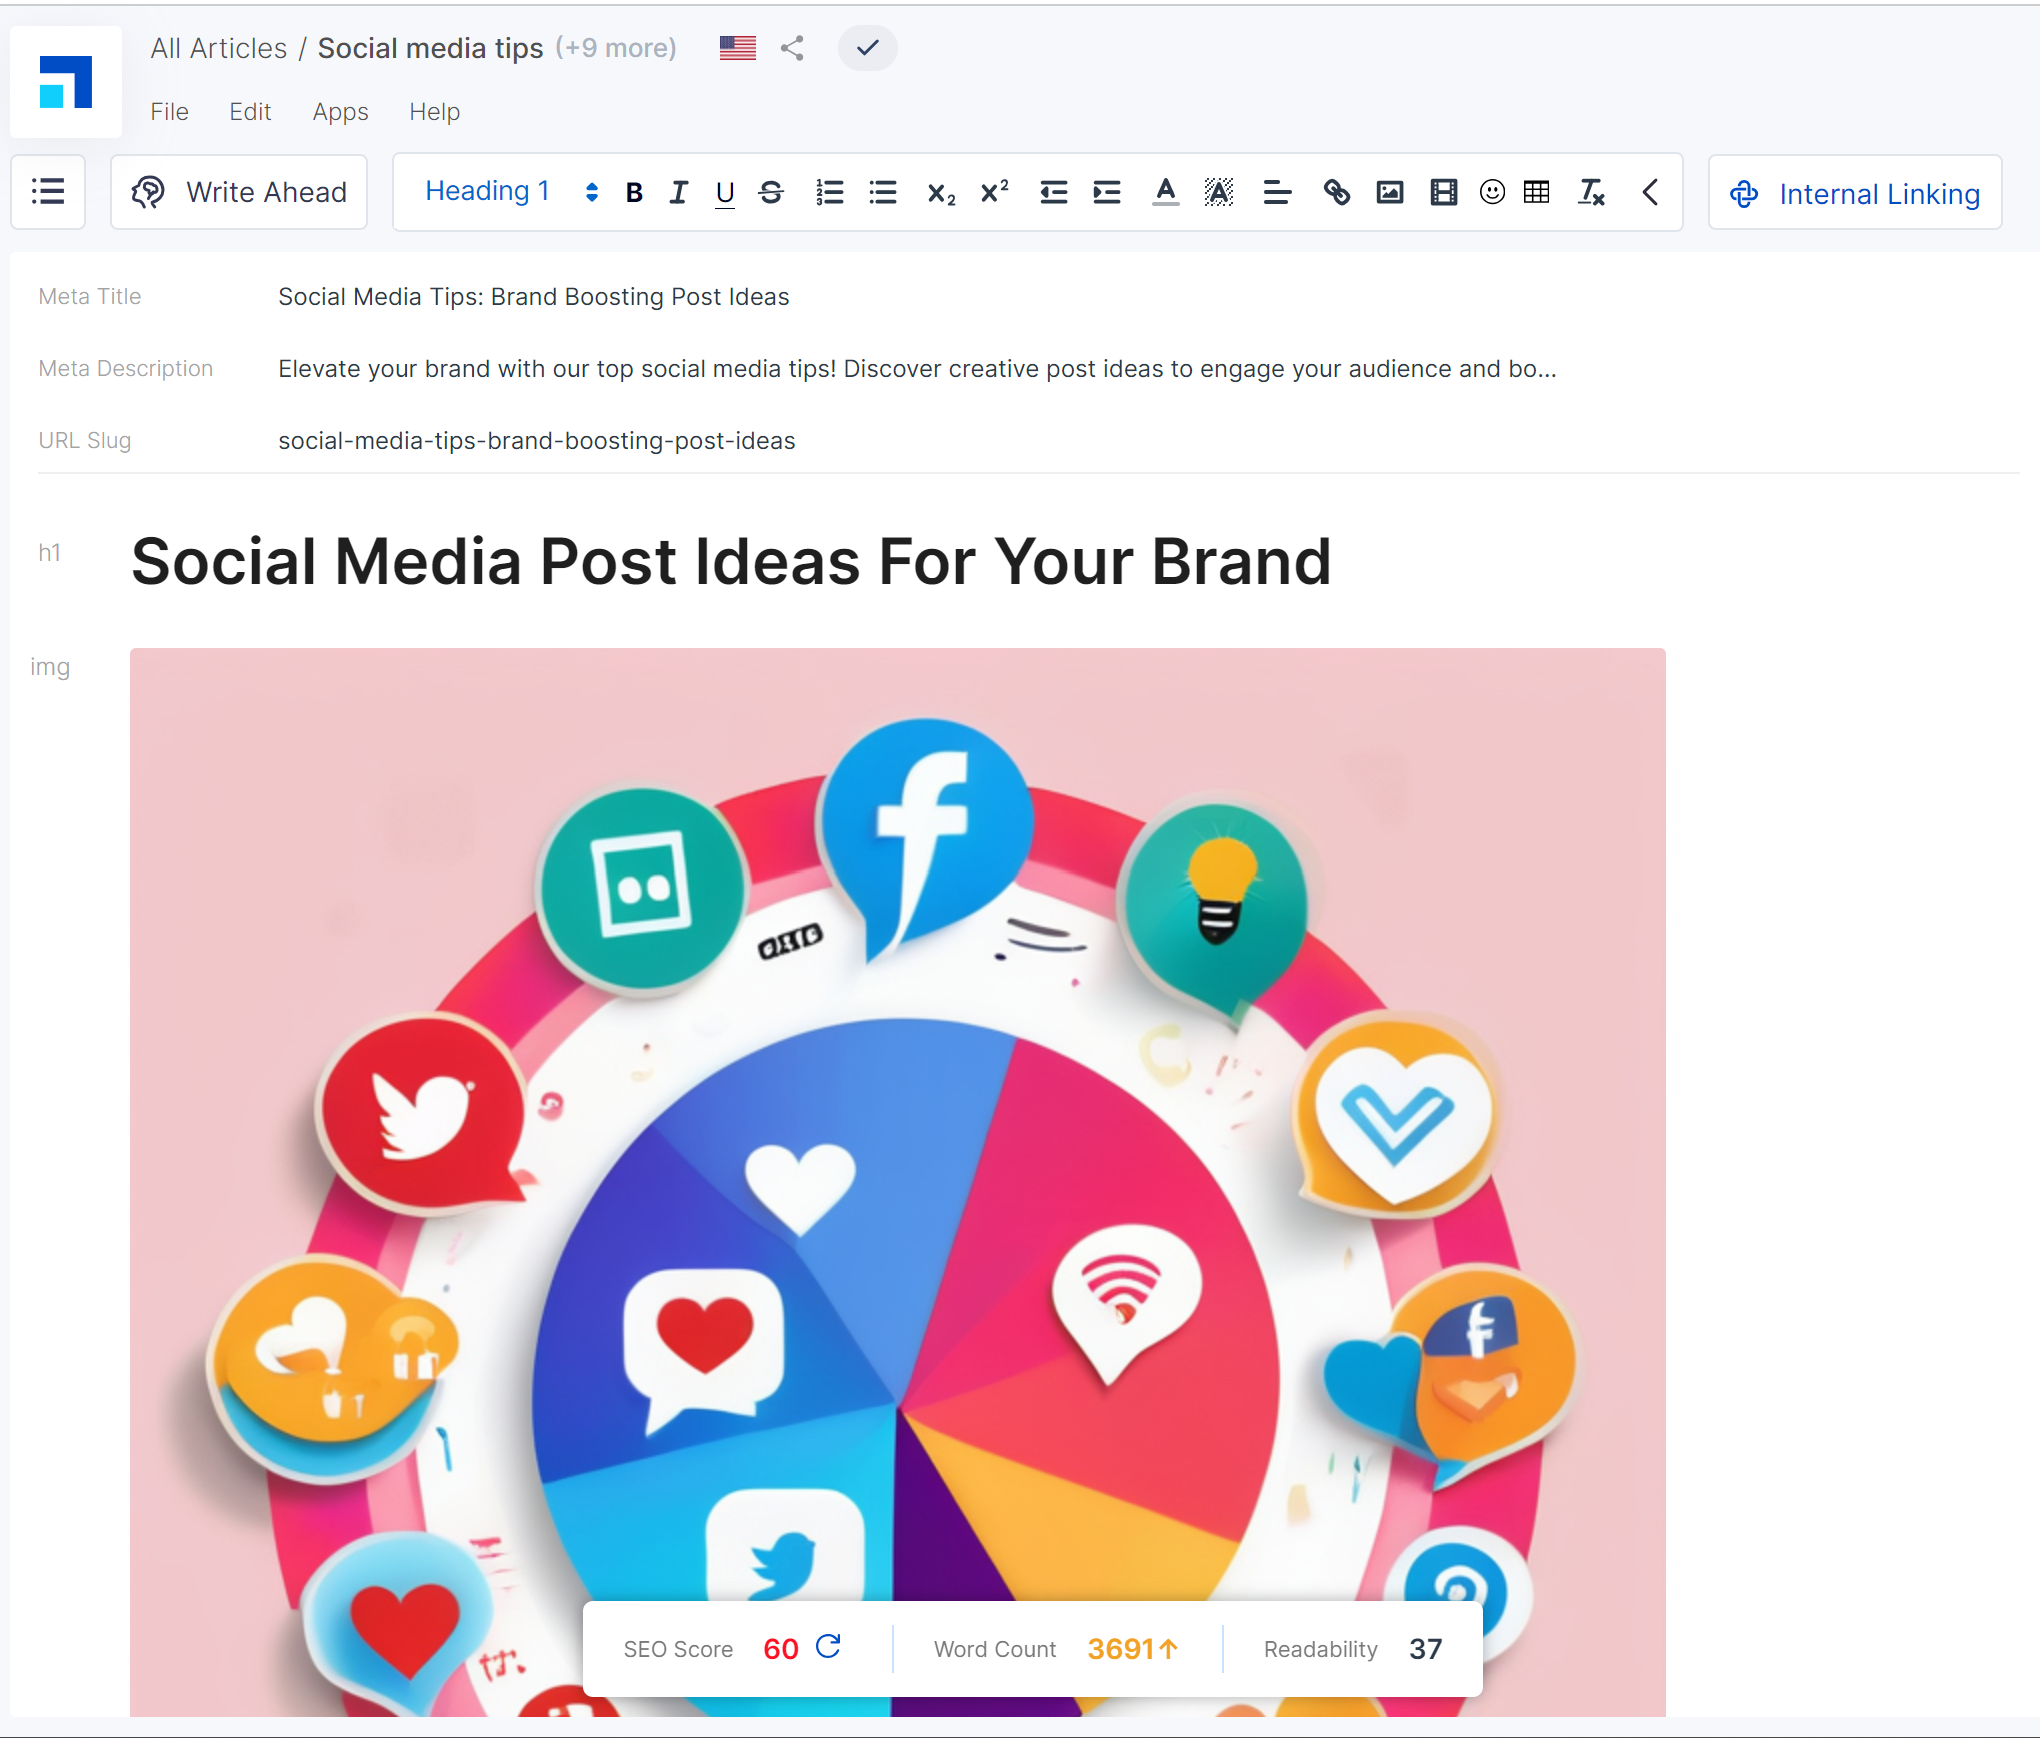
Task: Insert a table with the toolbar
Action: [x=1537, y=192]
